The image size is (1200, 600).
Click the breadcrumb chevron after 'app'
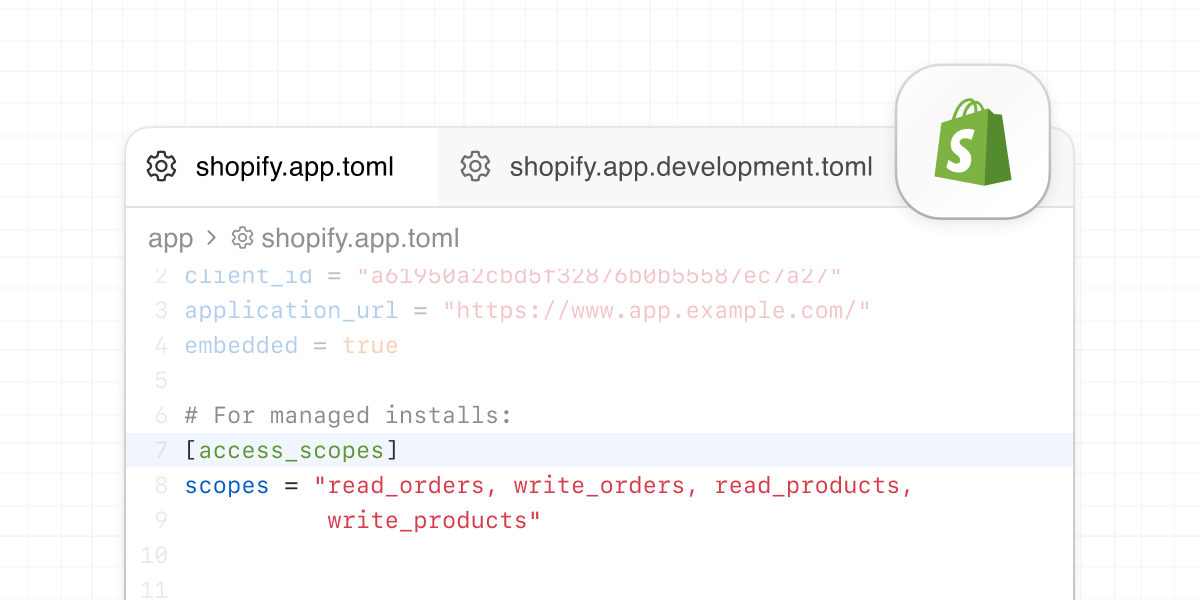(x=211, y=238)
